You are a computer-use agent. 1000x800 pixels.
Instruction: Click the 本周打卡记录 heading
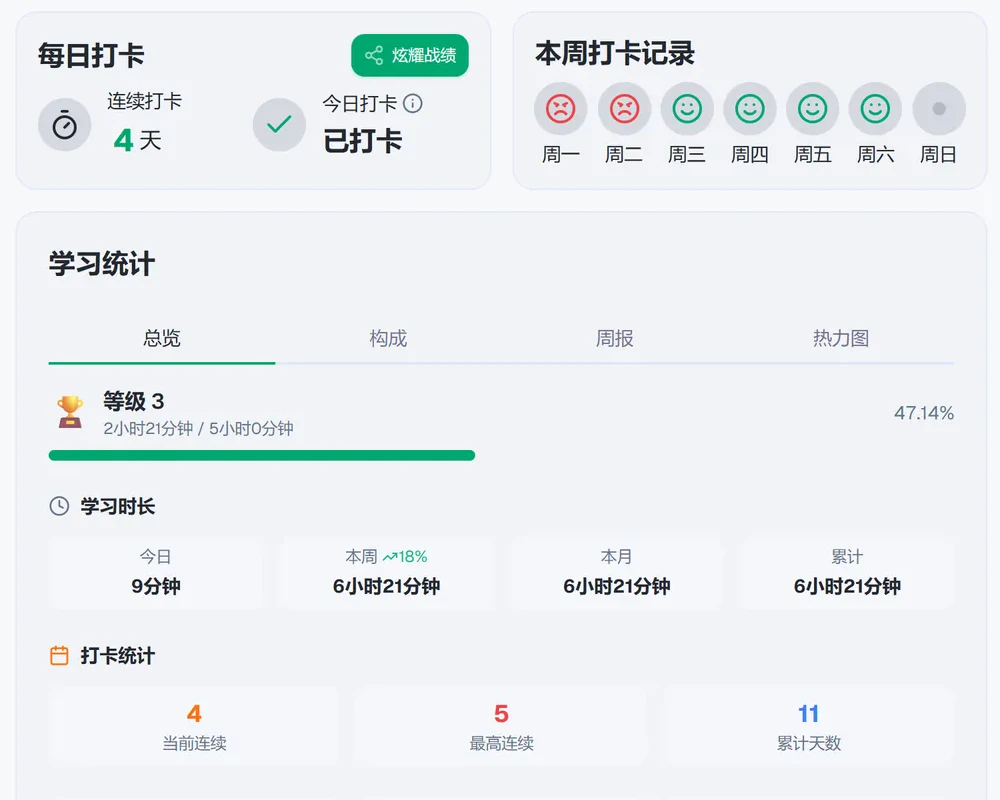pyautogui.click(x=615, y=54)
